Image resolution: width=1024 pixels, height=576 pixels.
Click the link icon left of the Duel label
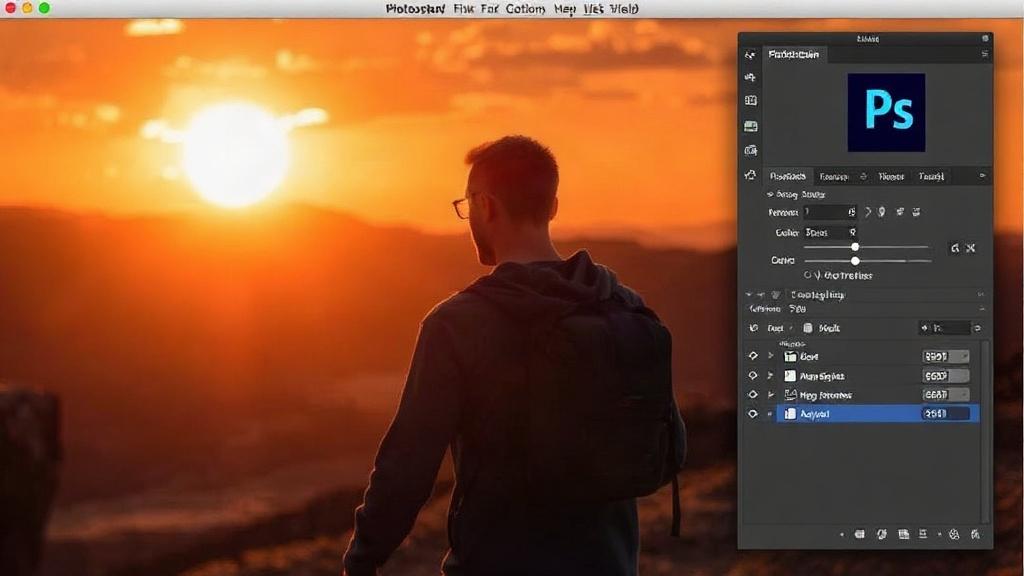(x=754, y=328)
